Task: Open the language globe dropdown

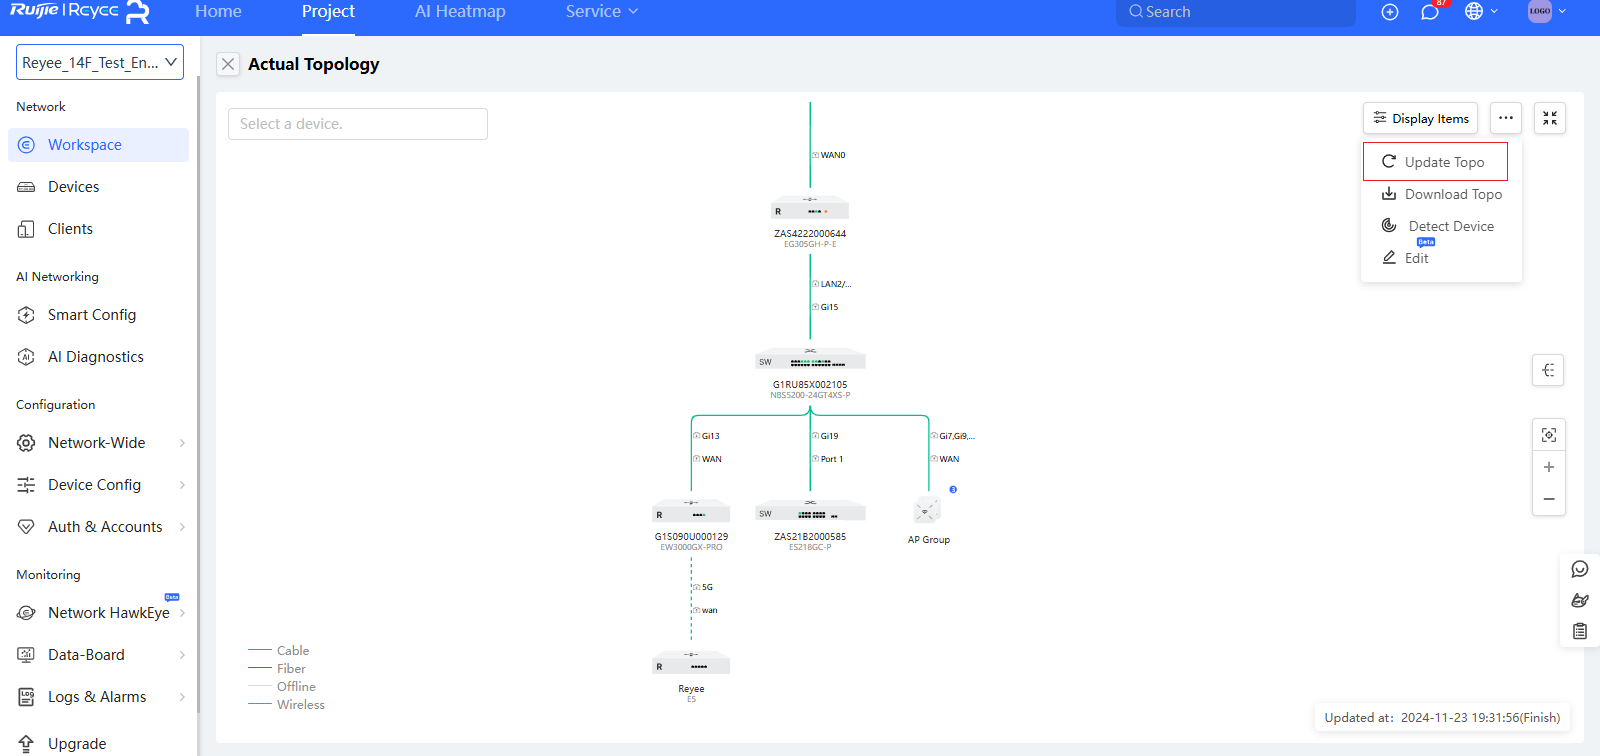Action: [1480, 12]
